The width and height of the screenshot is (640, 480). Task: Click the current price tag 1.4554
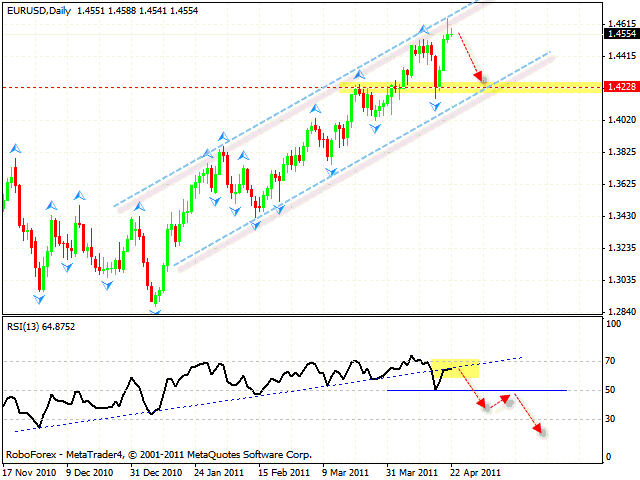[617, 33]
